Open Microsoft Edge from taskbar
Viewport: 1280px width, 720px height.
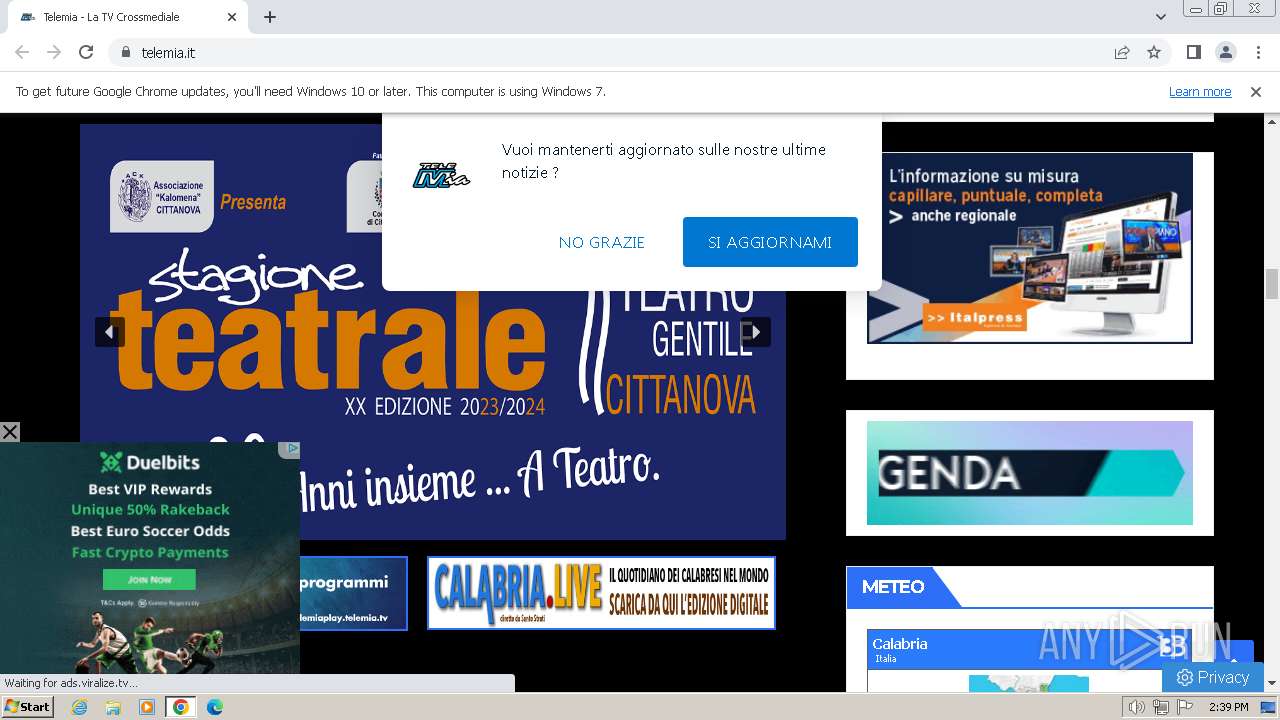click(214, 707)
